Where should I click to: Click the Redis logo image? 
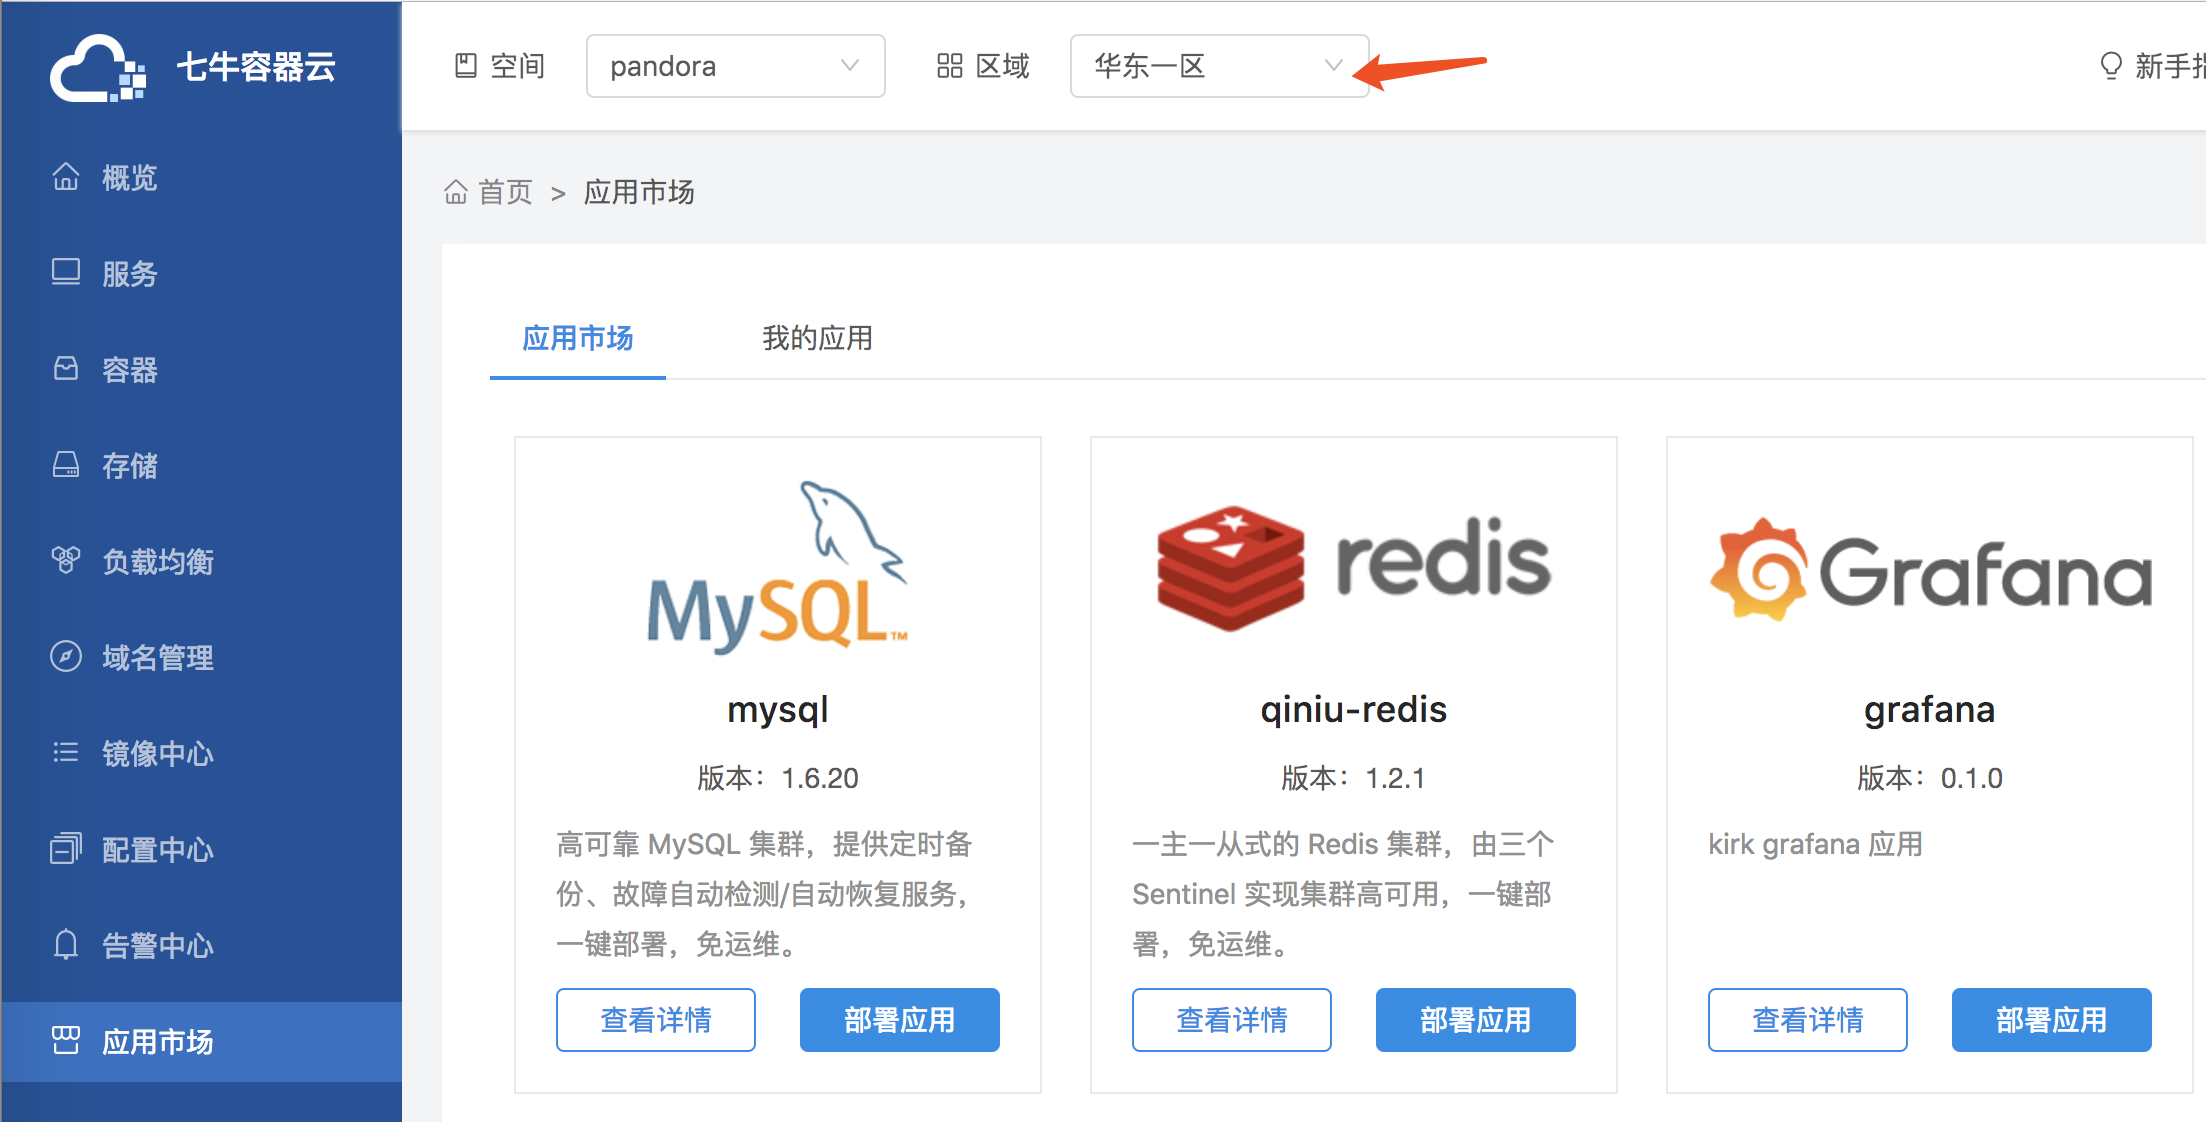click(x=1354, y=567)
